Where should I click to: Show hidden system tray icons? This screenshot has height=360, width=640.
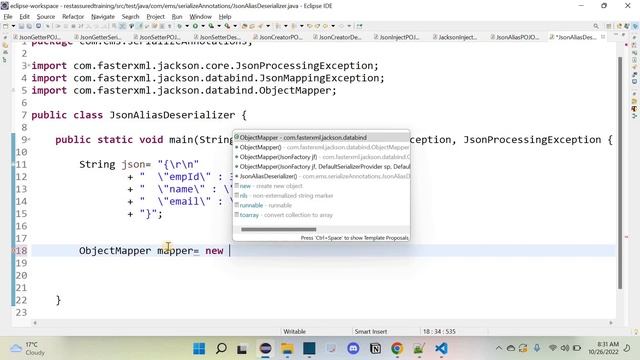tap(499, 348)
